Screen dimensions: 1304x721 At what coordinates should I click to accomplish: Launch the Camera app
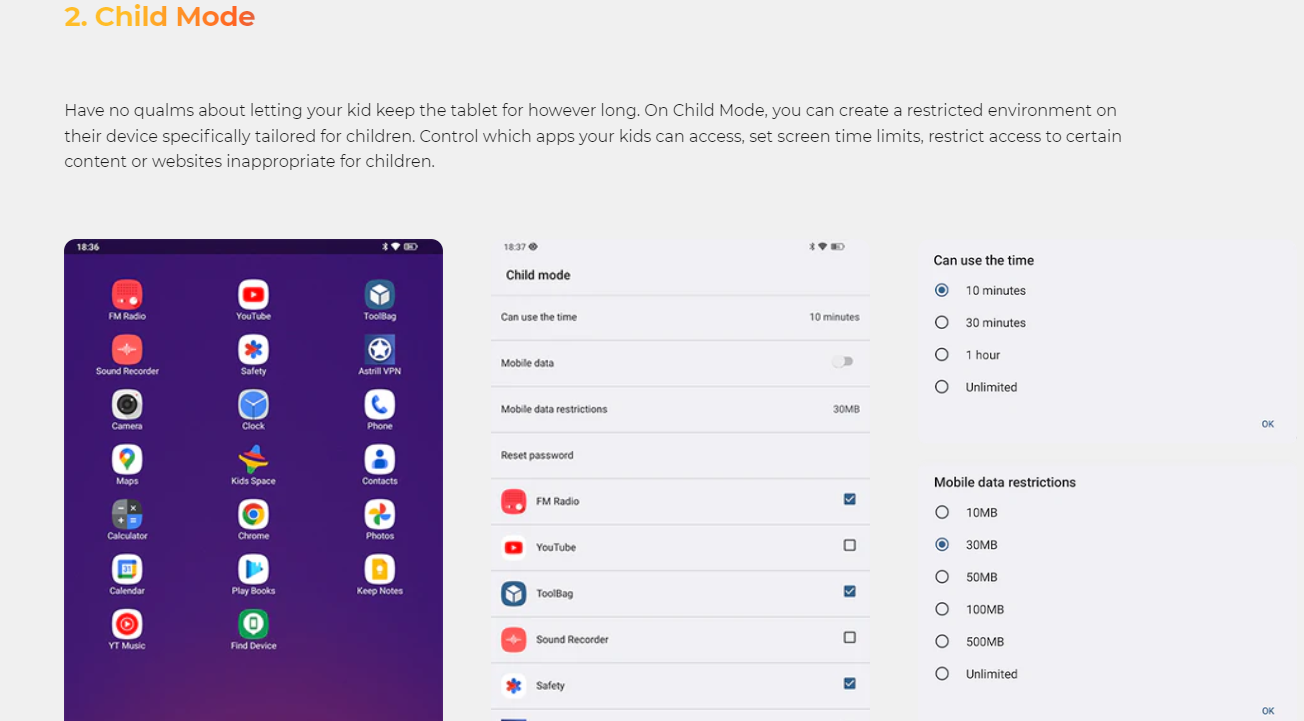pos(127,405)
